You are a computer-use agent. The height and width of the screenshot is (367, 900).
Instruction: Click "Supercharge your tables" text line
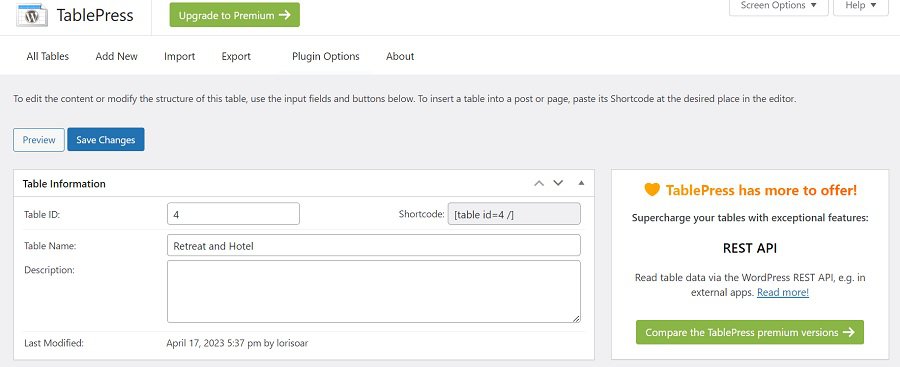click(750, 218)
